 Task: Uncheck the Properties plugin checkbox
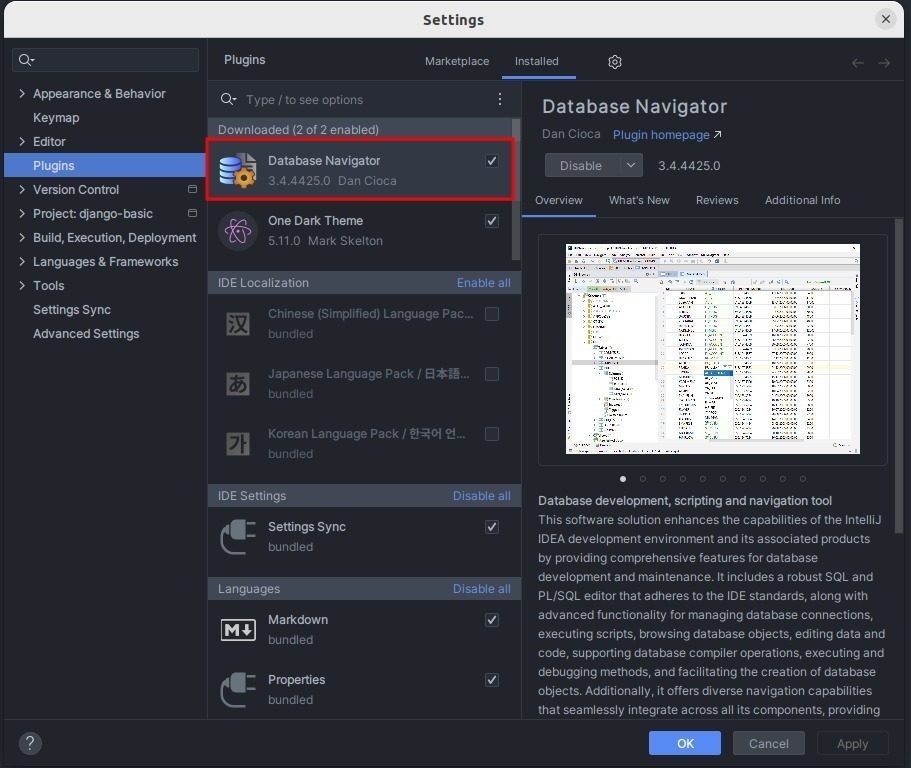[492, 680]
